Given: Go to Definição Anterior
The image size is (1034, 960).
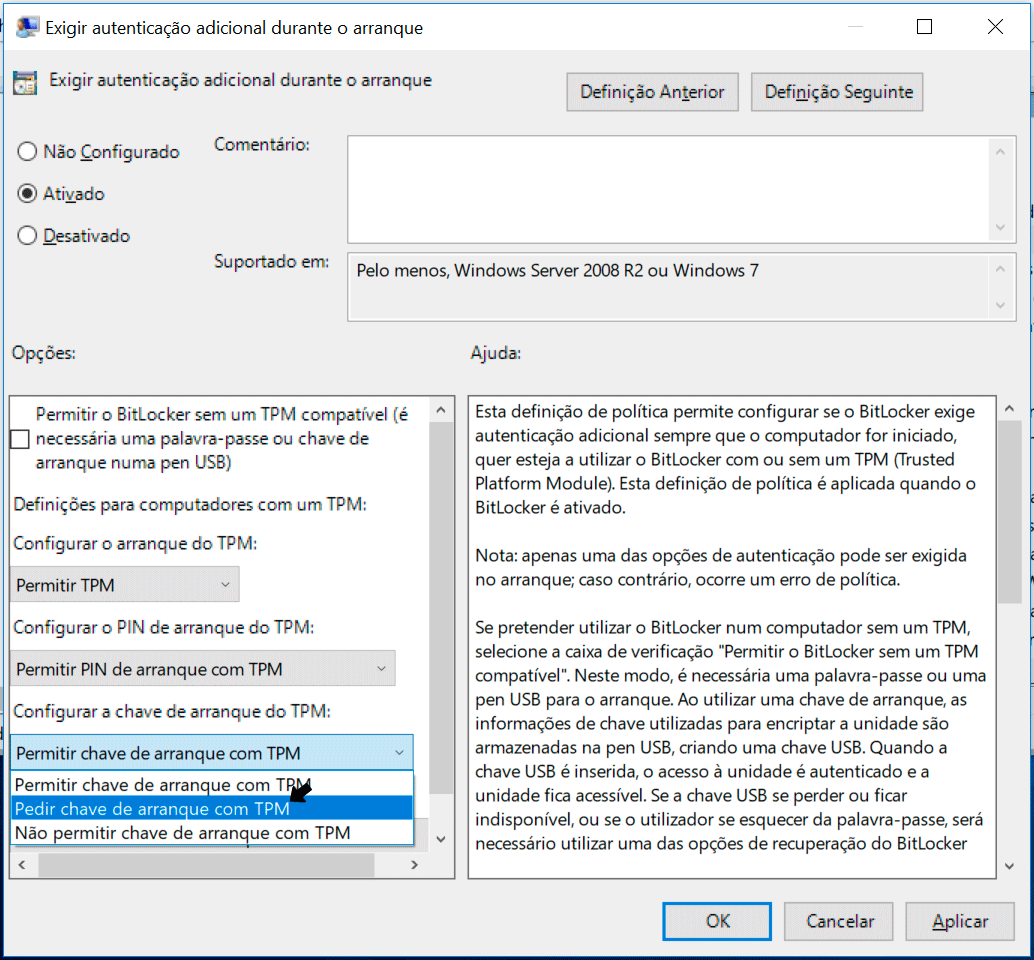Looking at the screenshot, I should tap(652, 92).
